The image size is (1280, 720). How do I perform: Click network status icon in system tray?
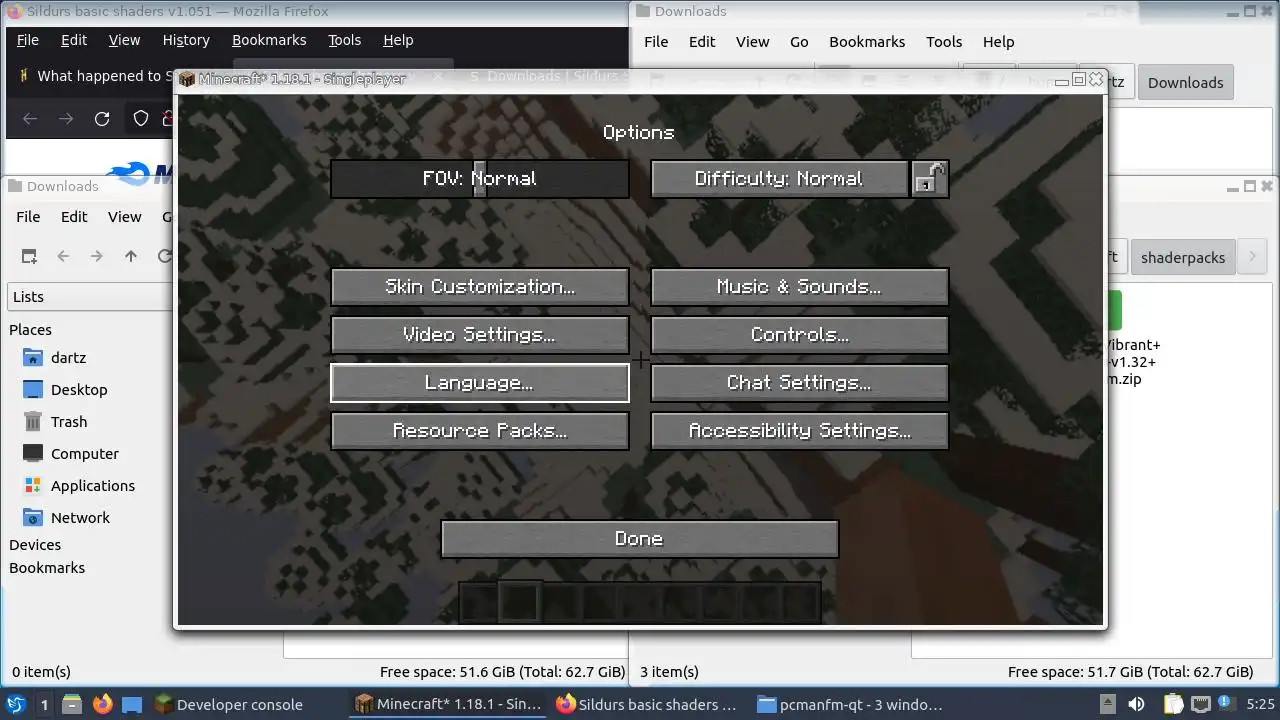point(1201,704)
